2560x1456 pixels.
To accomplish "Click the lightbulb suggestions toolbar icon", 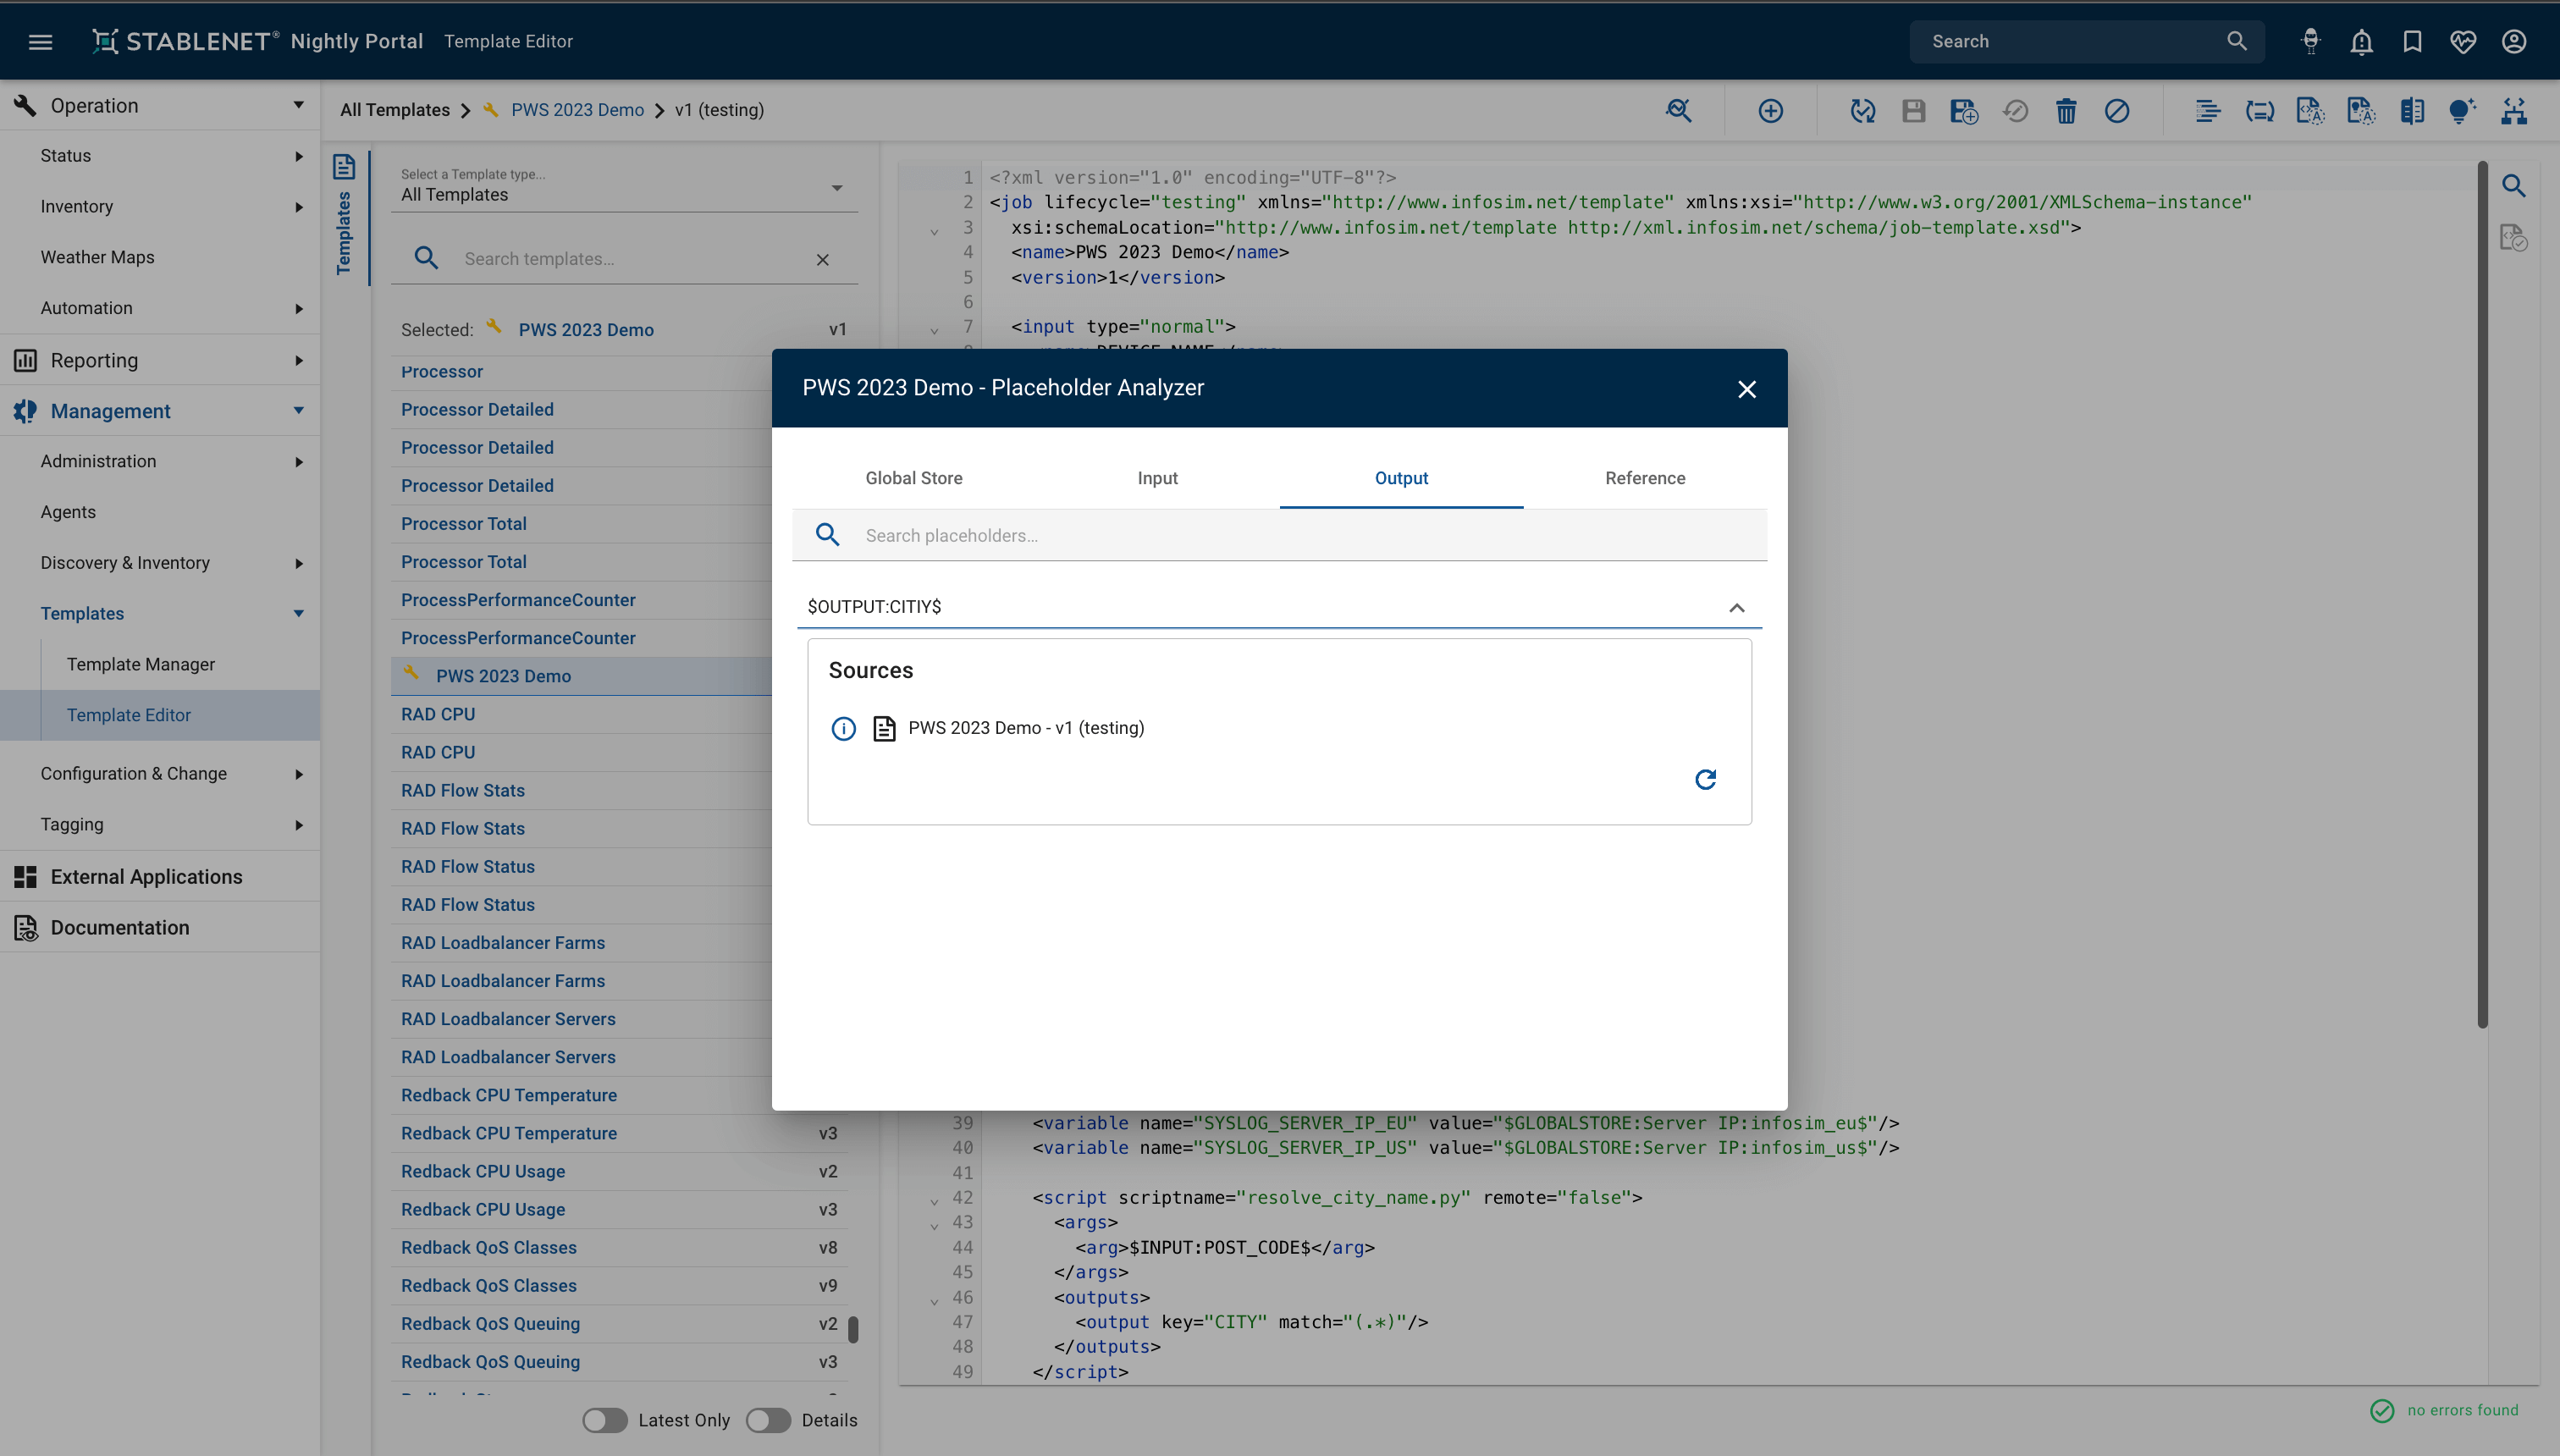I will click(x=2463, y=110).
